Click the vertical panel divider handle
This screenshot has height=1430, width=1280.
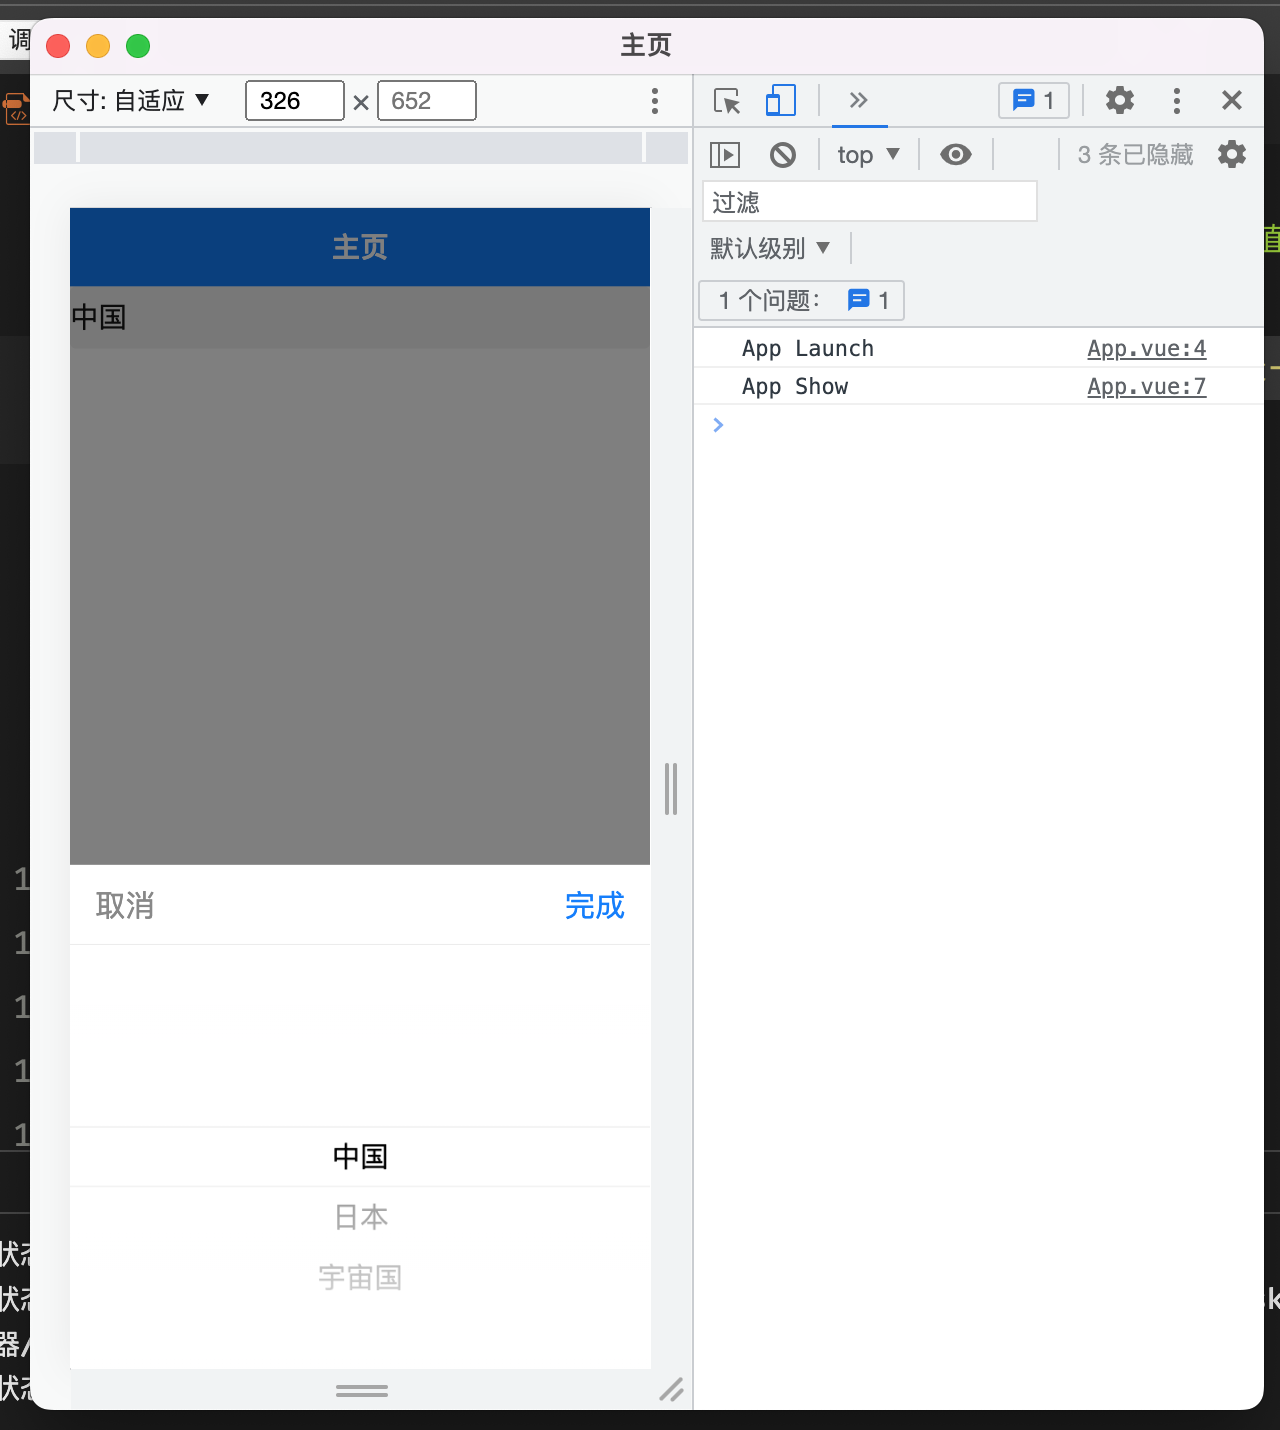(671, 789)
